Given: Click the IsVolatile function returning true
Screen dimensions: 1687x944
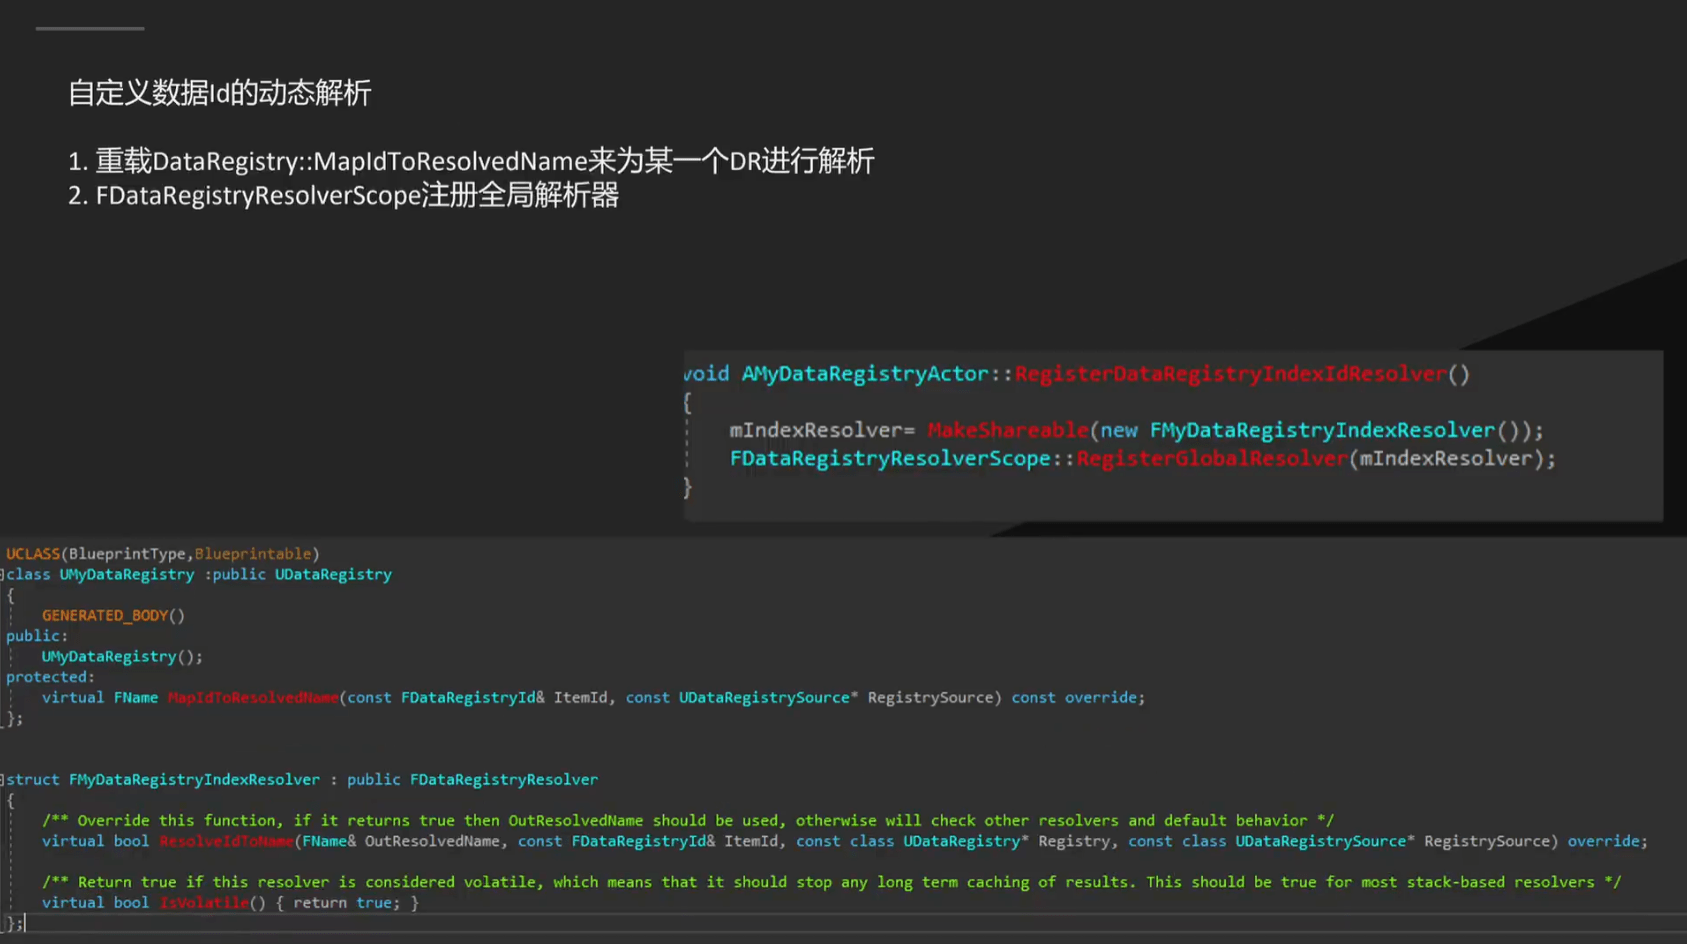Looking at the screenshot, I should pyautogui.click(x=205, y=902).
